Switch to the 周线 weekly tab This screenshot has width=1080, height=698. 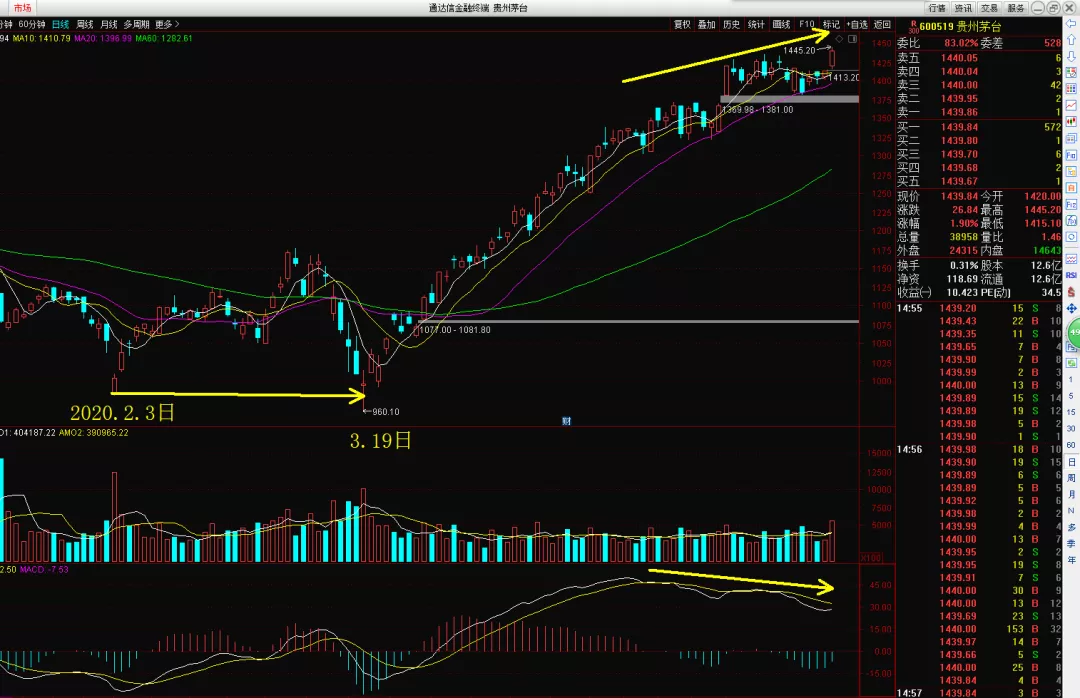click(85, 24)
